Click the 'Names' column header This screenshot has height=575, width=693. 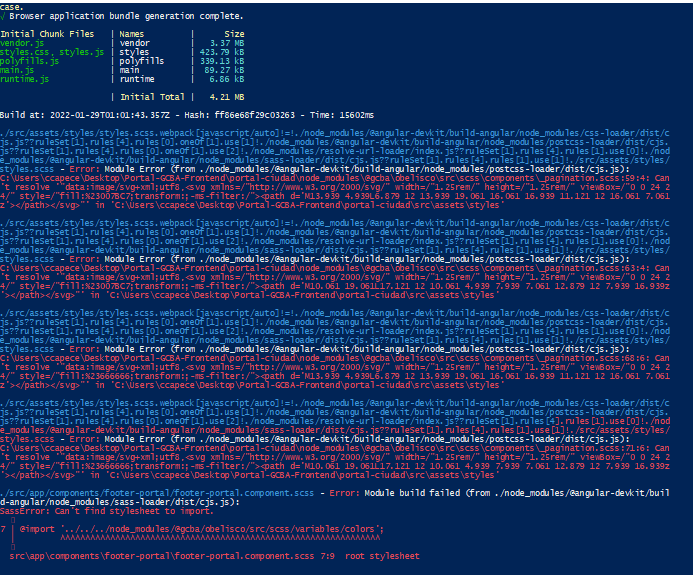pyautogui.click(x=132, y=34)
